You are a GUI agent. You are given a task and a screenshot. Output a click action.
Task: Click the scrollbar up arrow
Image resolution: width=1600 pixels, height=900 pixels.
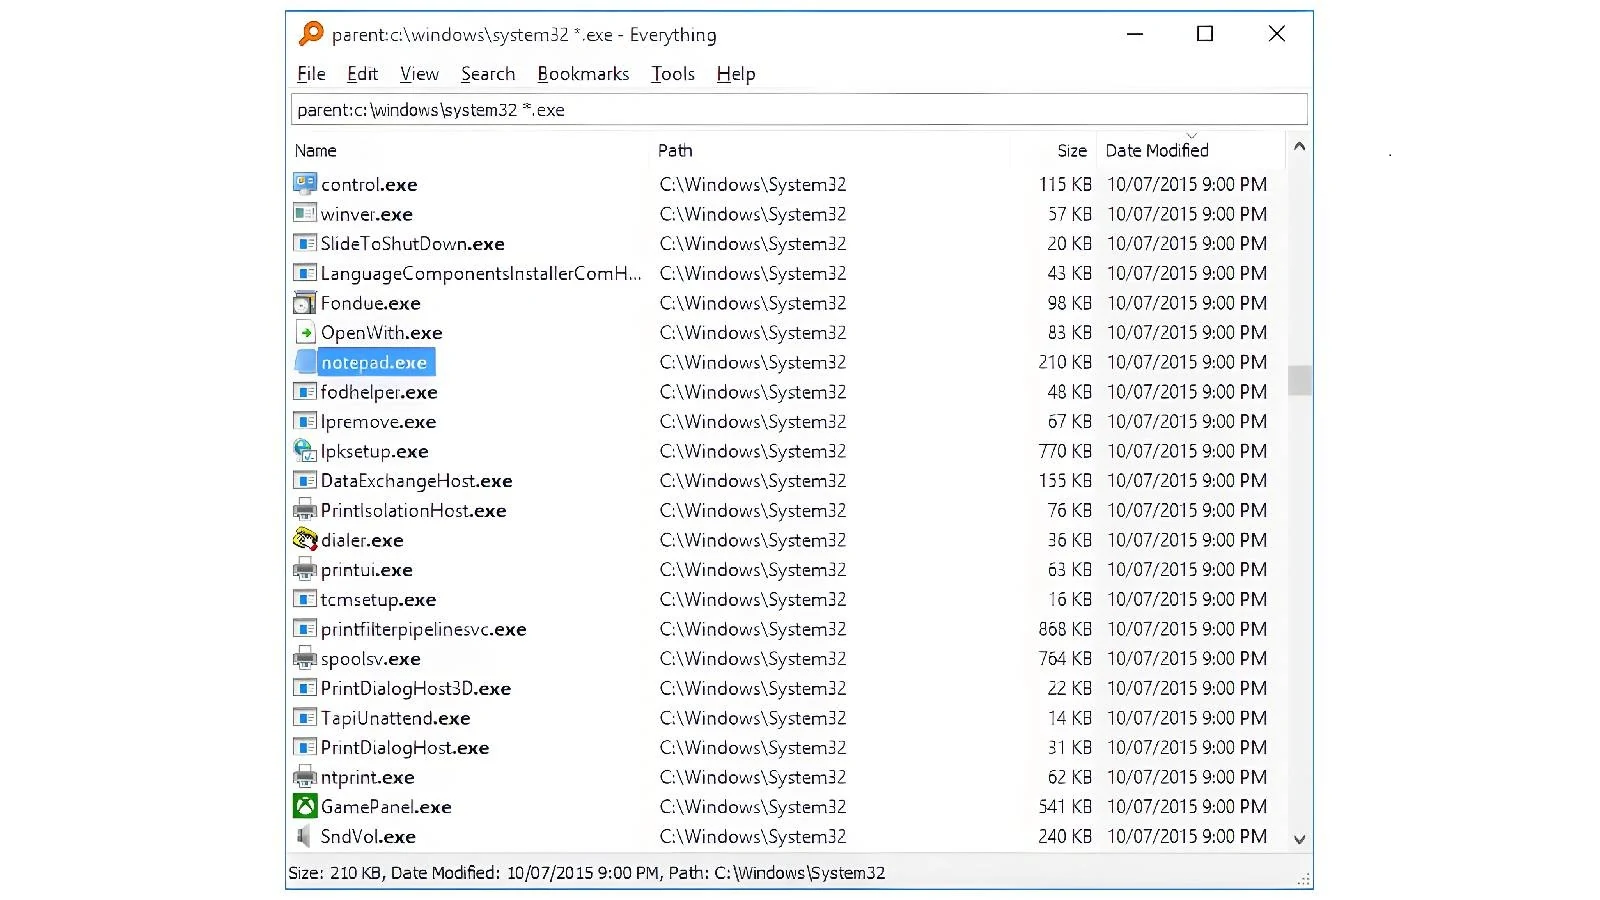[x=1299, y=146]
